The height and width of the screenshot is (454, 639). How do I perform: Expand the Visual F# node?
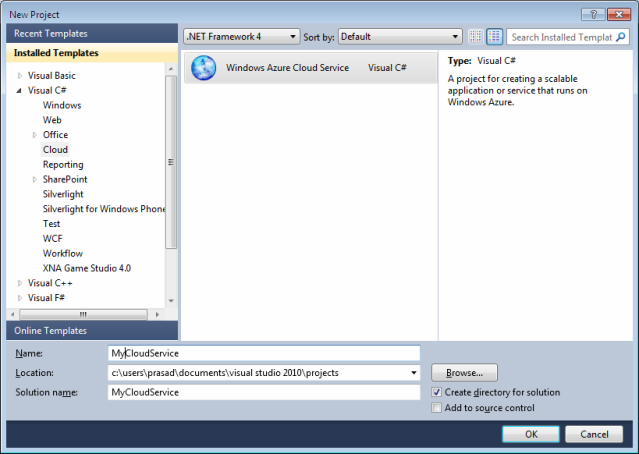point(20,298)
